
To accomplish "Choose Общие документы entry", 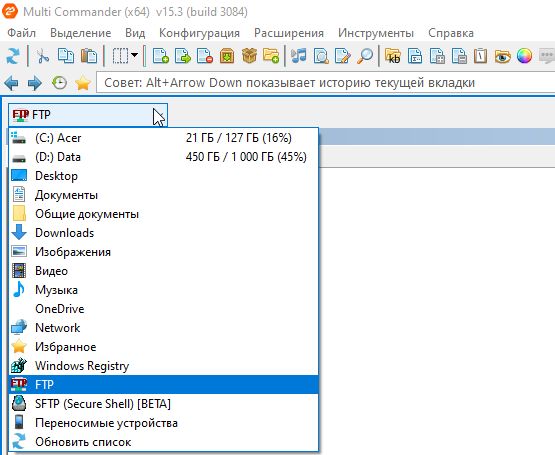I will point(164,214).
